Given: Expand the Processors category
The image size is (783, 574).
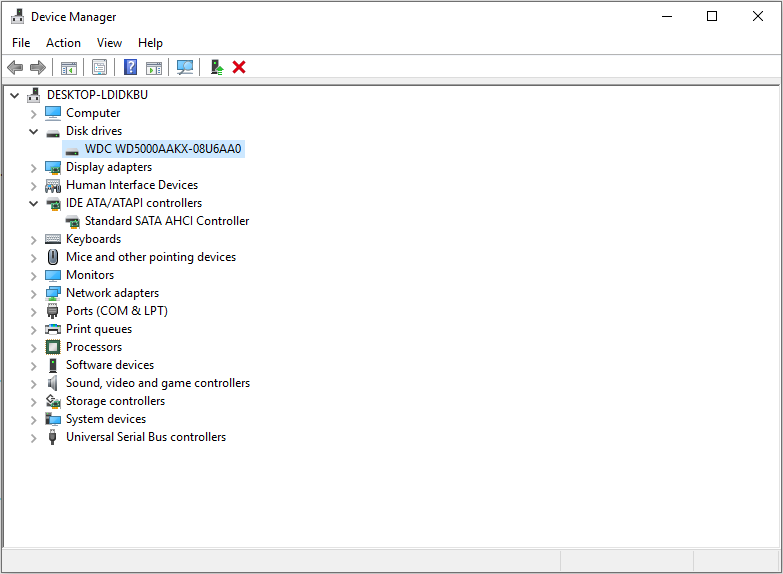Looking at the screenshot, I should (33, 348).
